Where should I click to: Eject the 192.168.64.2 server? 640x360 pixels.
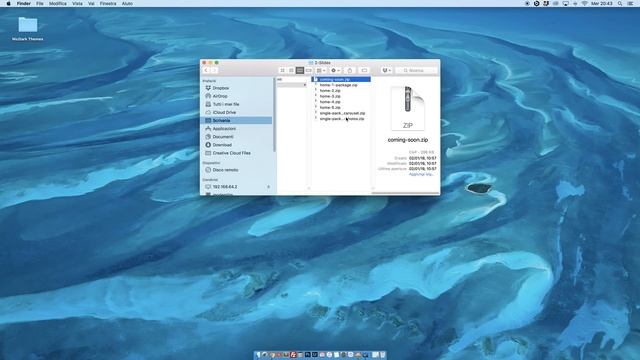pos(268,187)
